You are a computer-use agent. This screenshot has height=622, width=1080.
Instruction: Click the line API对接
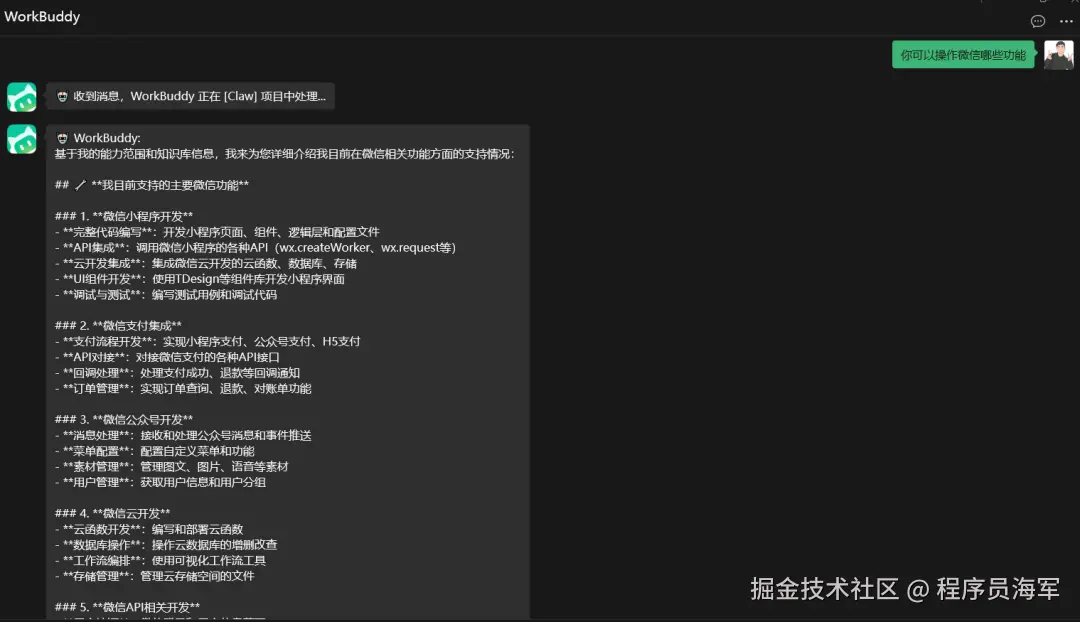click(x=167, y=357)
